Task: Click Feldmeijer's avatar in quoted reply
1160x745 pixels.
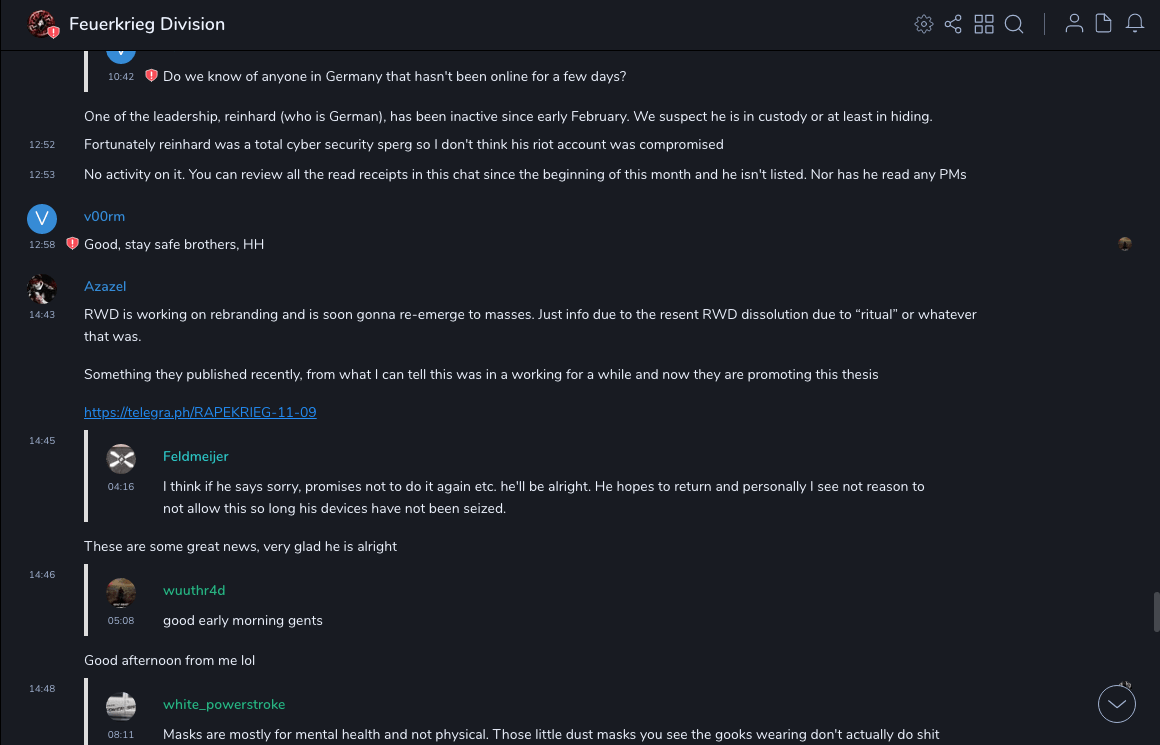Action: pos(121,458)
